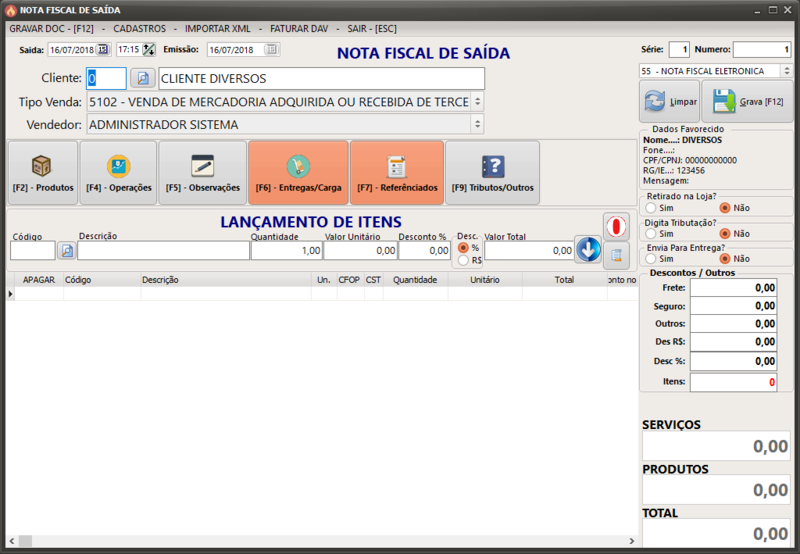Expand the Tipo Venda dropdown
The width and height of the screenshot is (800, 554).
click(477, 102)
